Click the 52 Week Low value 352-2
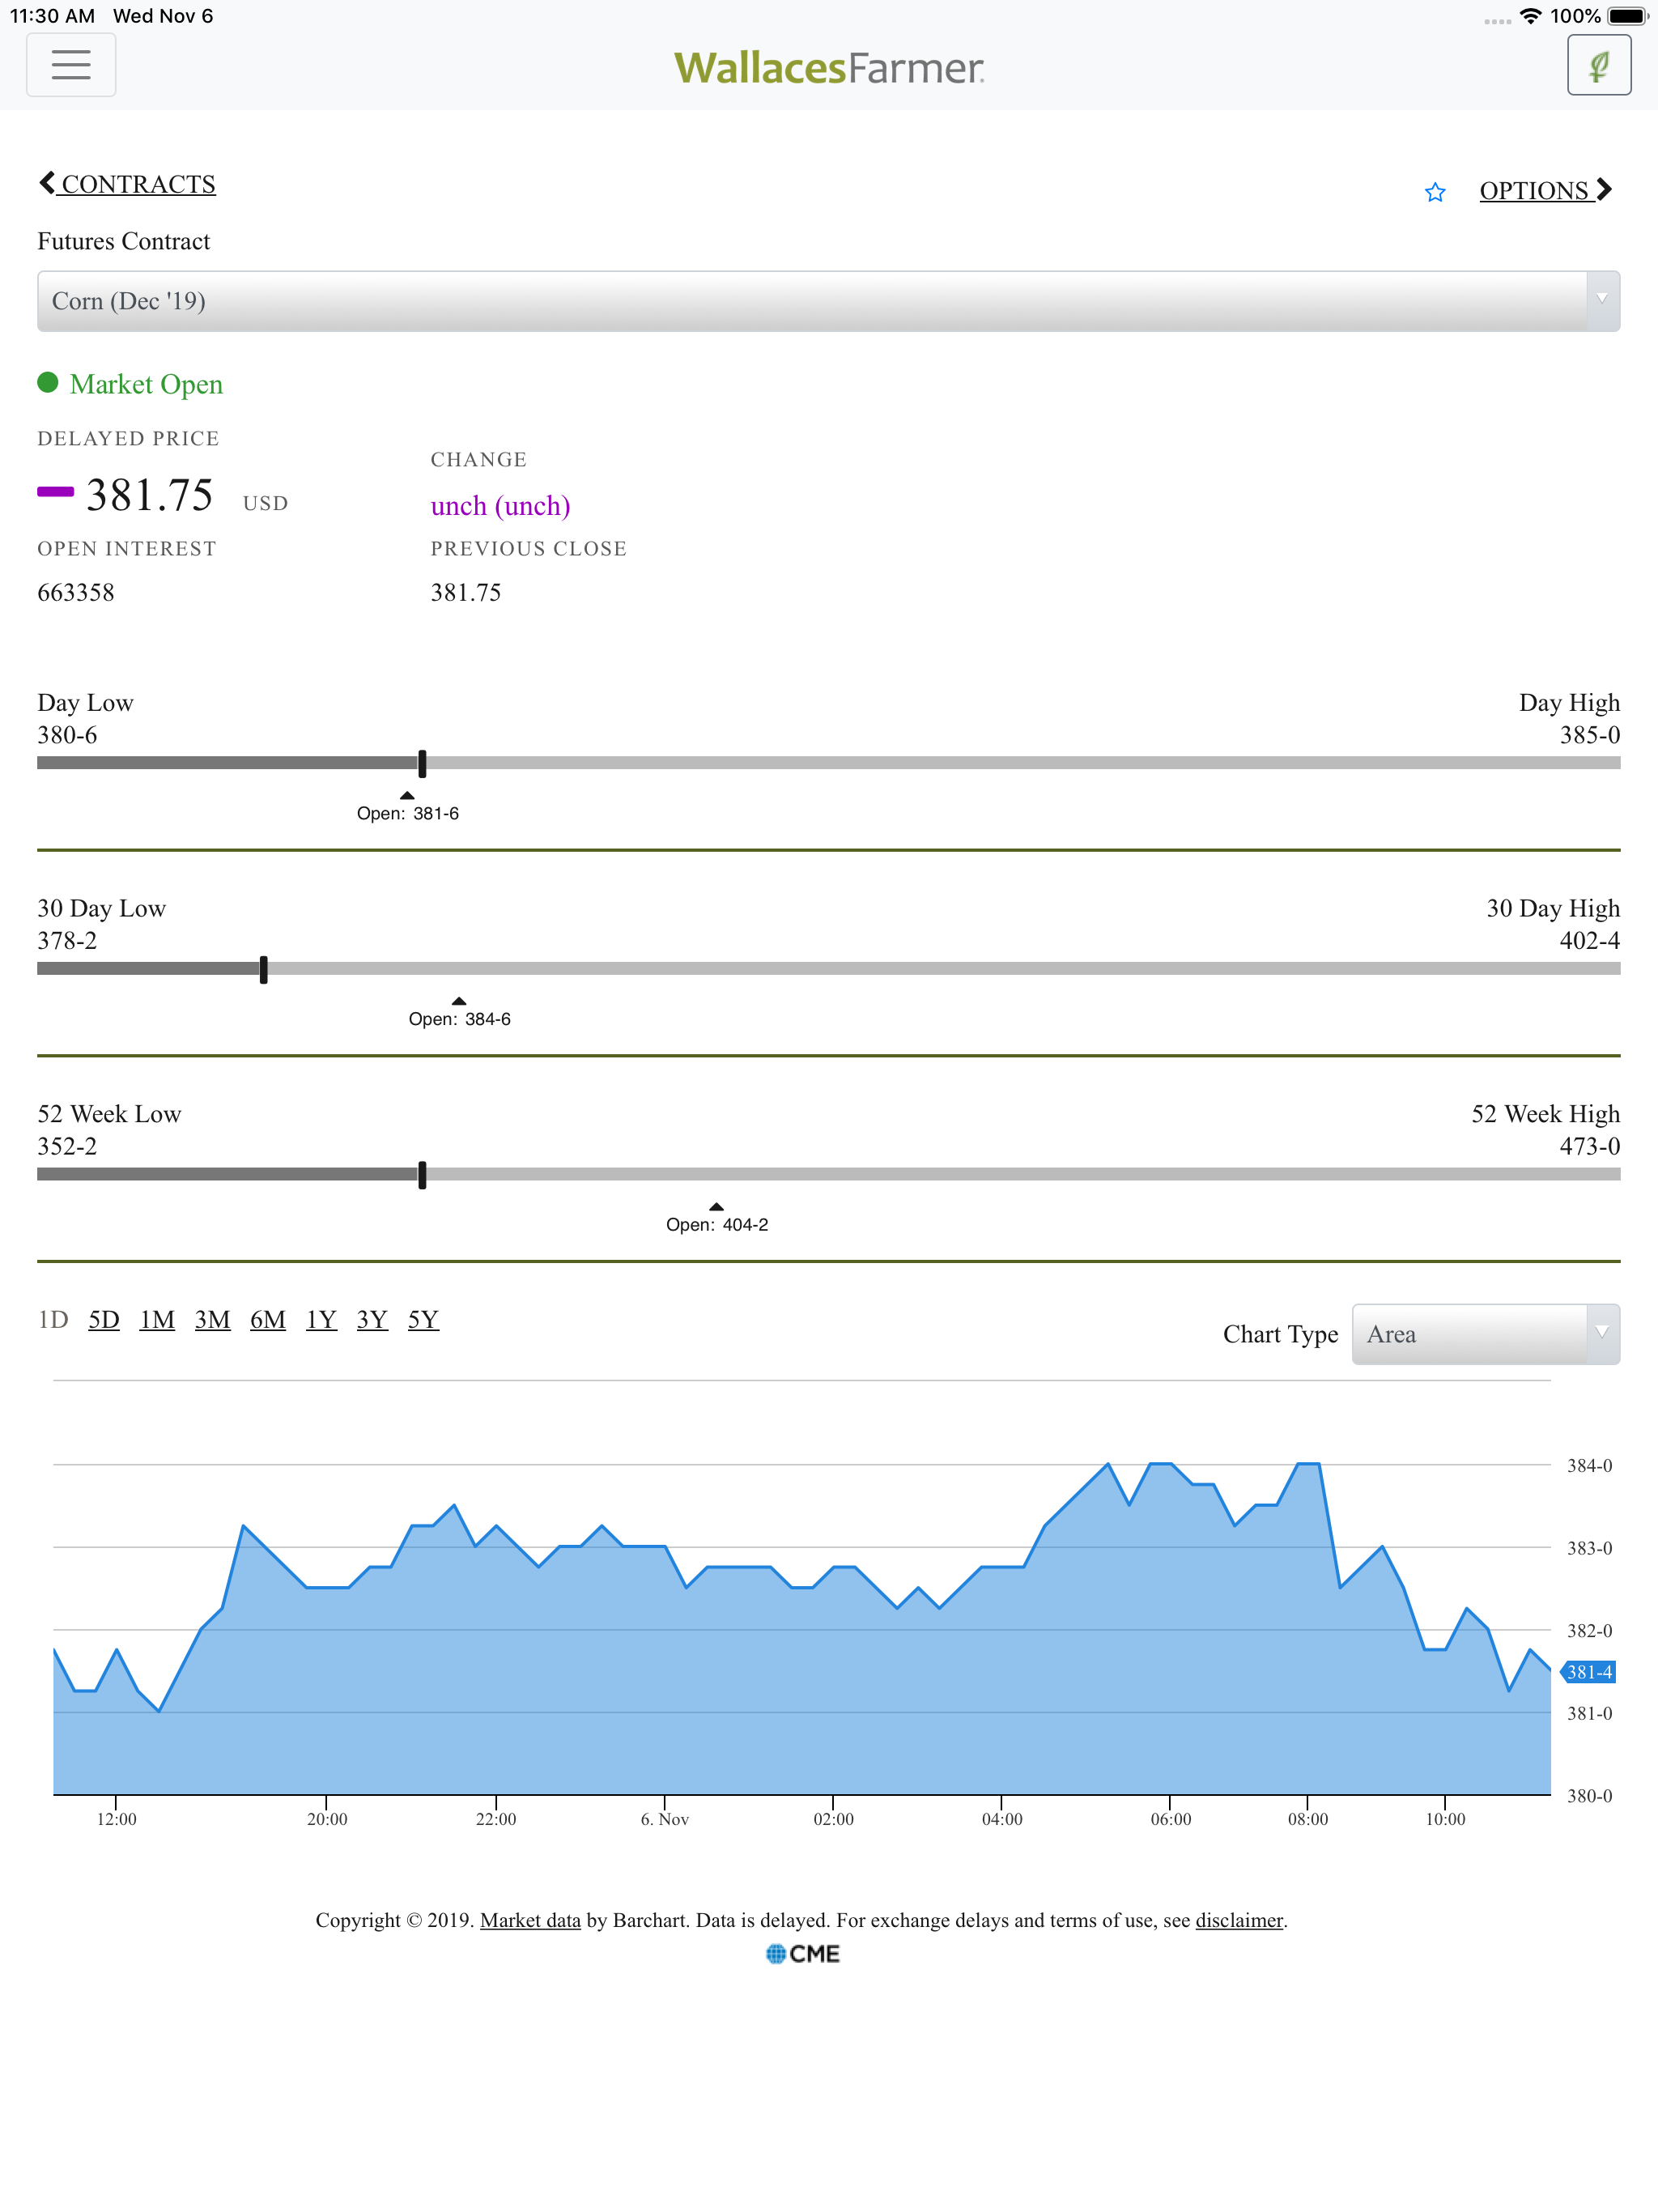This screenshot has height=2212, width=1658. 67,1146
